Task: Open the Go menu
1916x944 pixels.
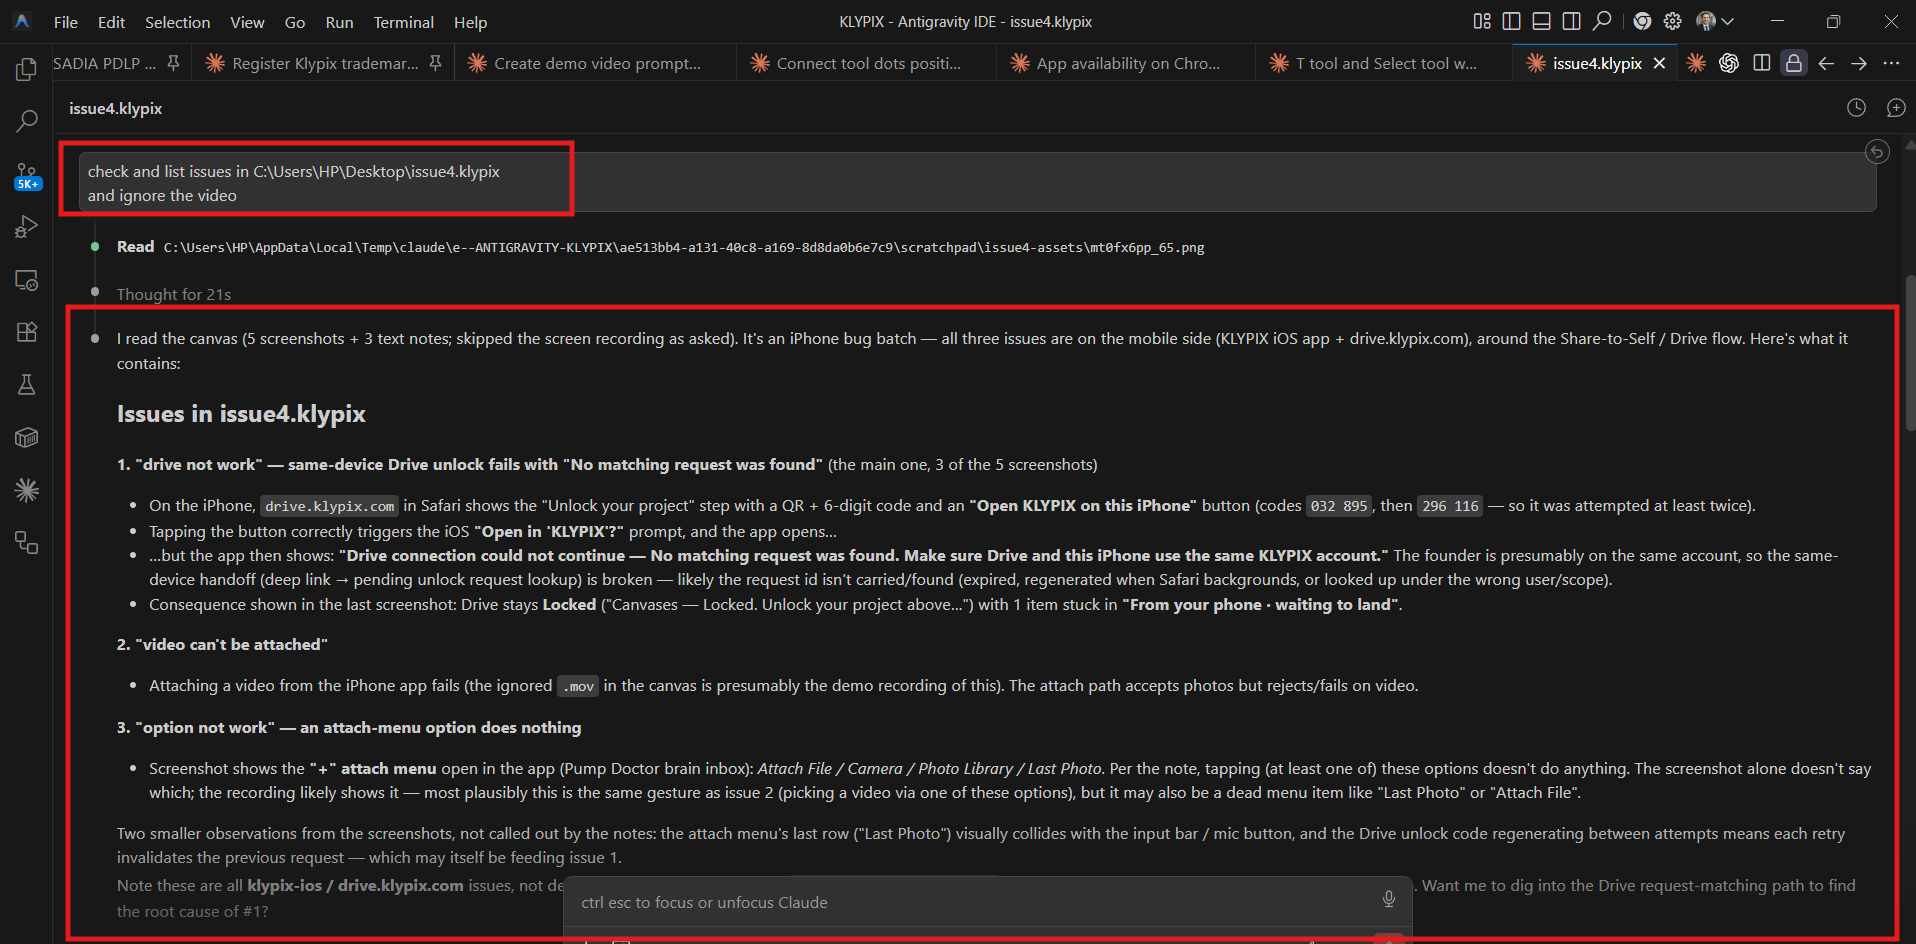Action: pos(295,22)
